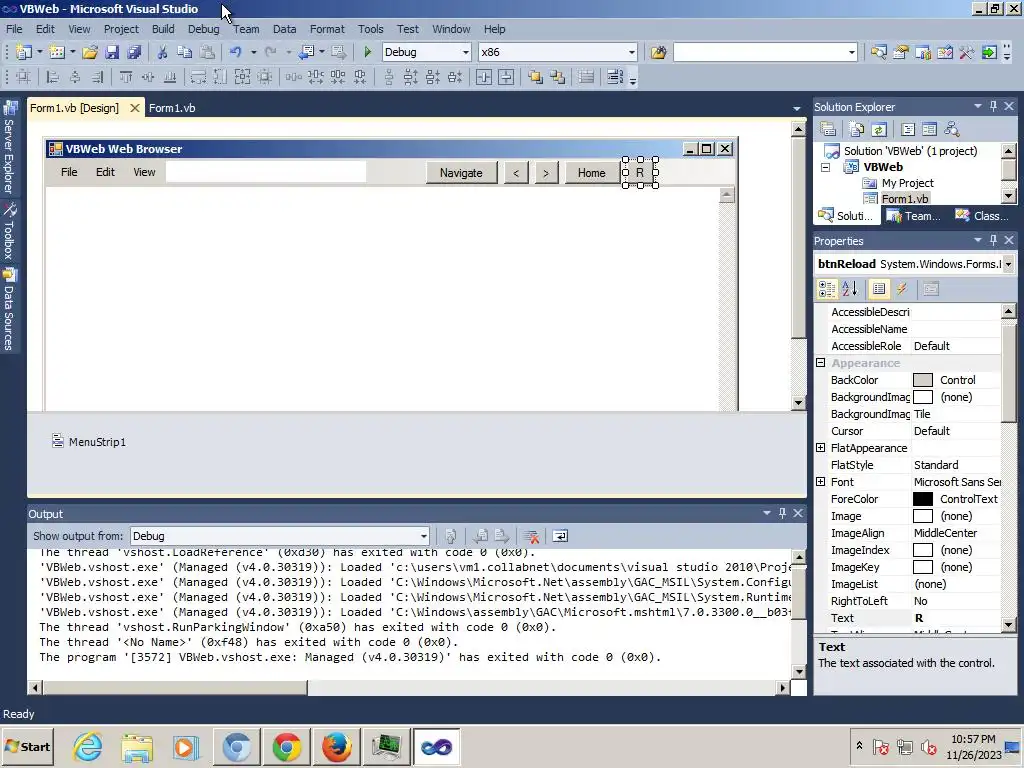Open the x86 platform dropdown
Viewport: 1024px width, 768px height.
tap(632, 52)
